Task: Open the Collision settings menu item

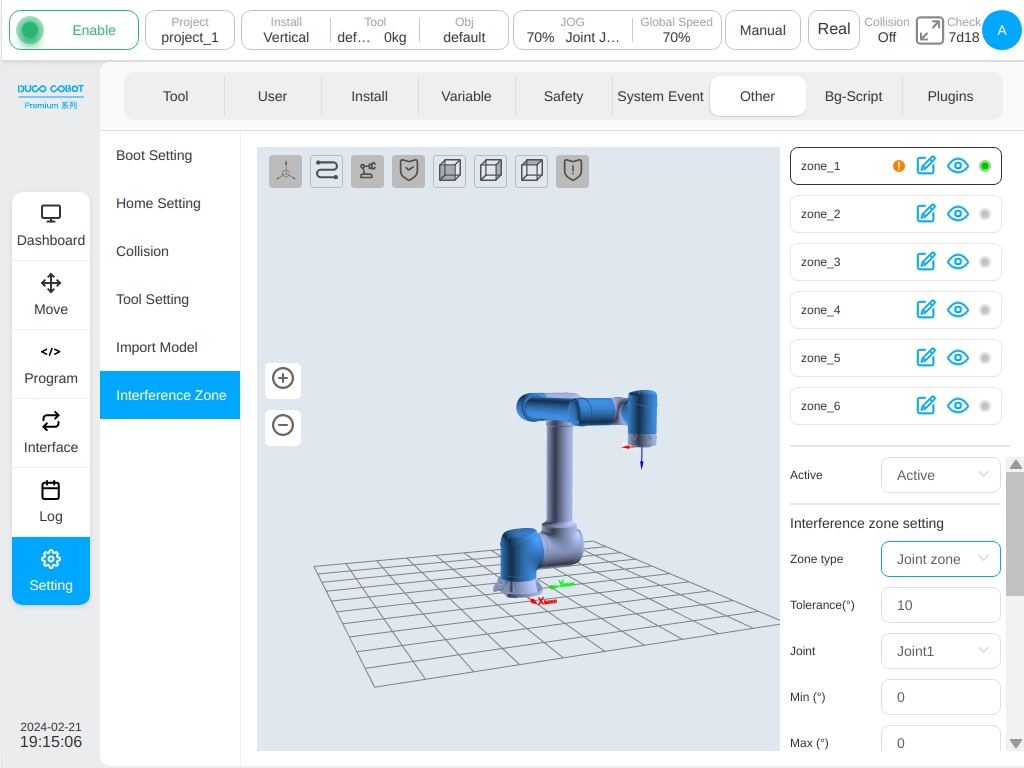Action: (142, 251)
